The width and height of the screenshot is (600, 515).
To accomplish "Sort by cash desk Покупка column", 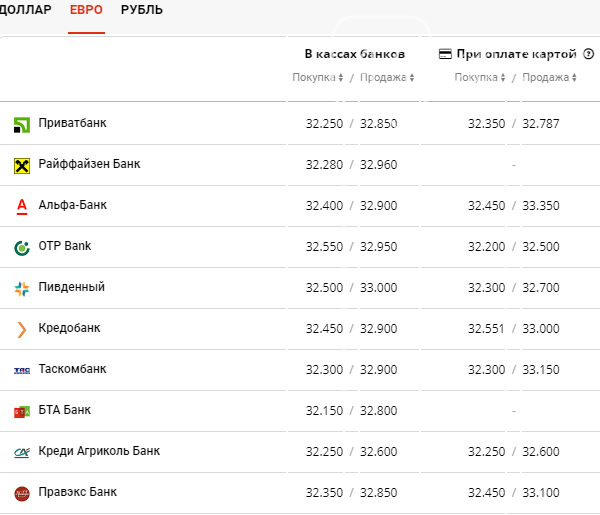I will click(318, 77).
